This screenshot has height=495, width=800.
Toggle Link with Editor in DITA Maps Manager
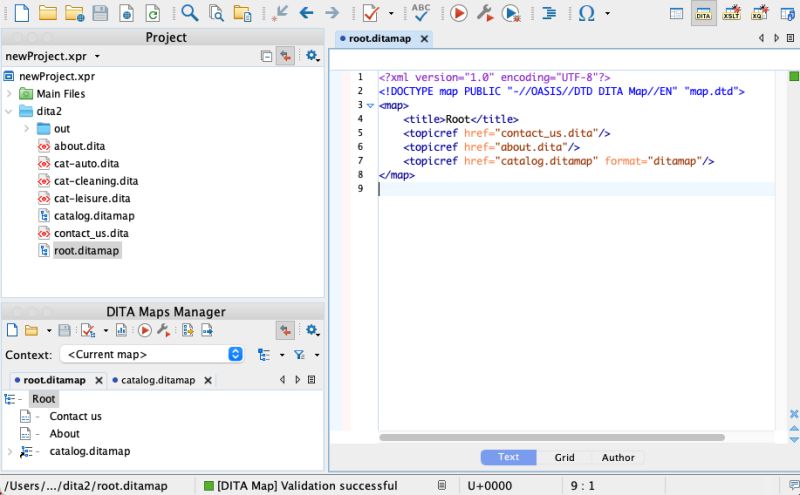coord(286,331)
